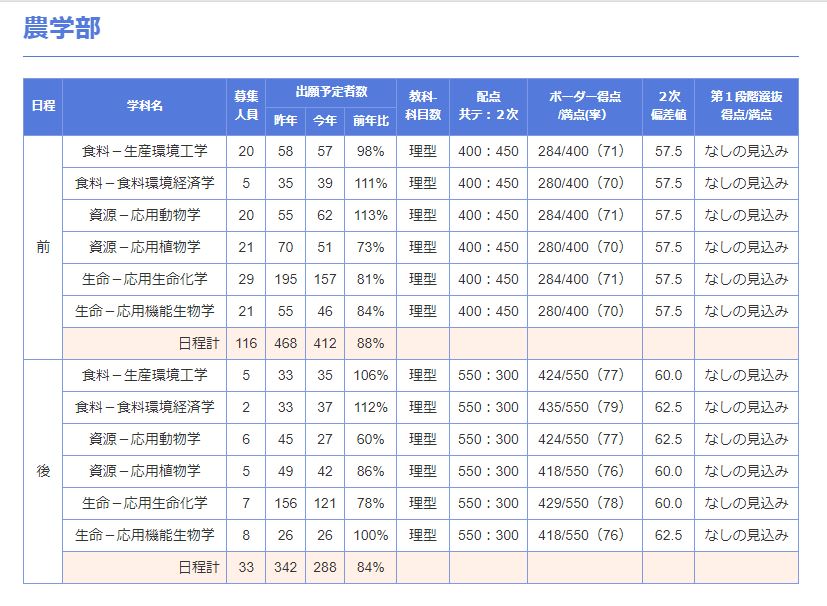Select the 前年比 sub-header
This screenshot has width=827, height=606.
pos(370,121)
